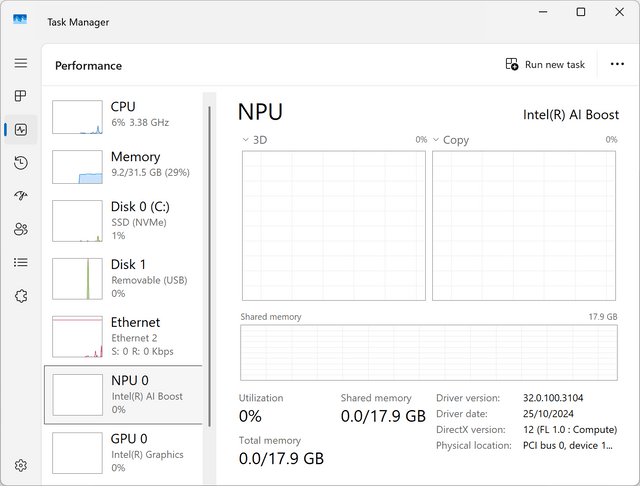Viewport: 640px width, 486px height.
Task: Open the more options ellipsis menu
Action: click(617, 64)
